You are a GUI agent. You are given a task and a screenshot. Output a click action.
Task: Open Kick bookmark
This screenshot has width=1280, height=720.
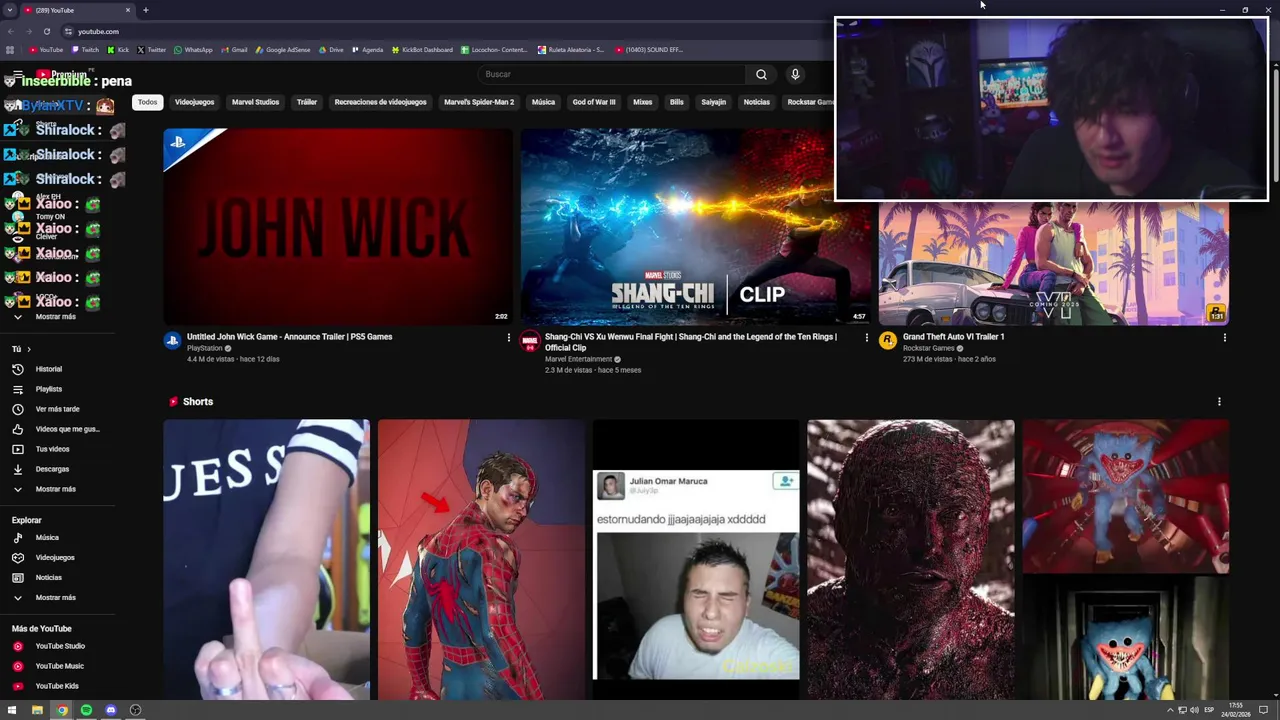click(119, 49)
